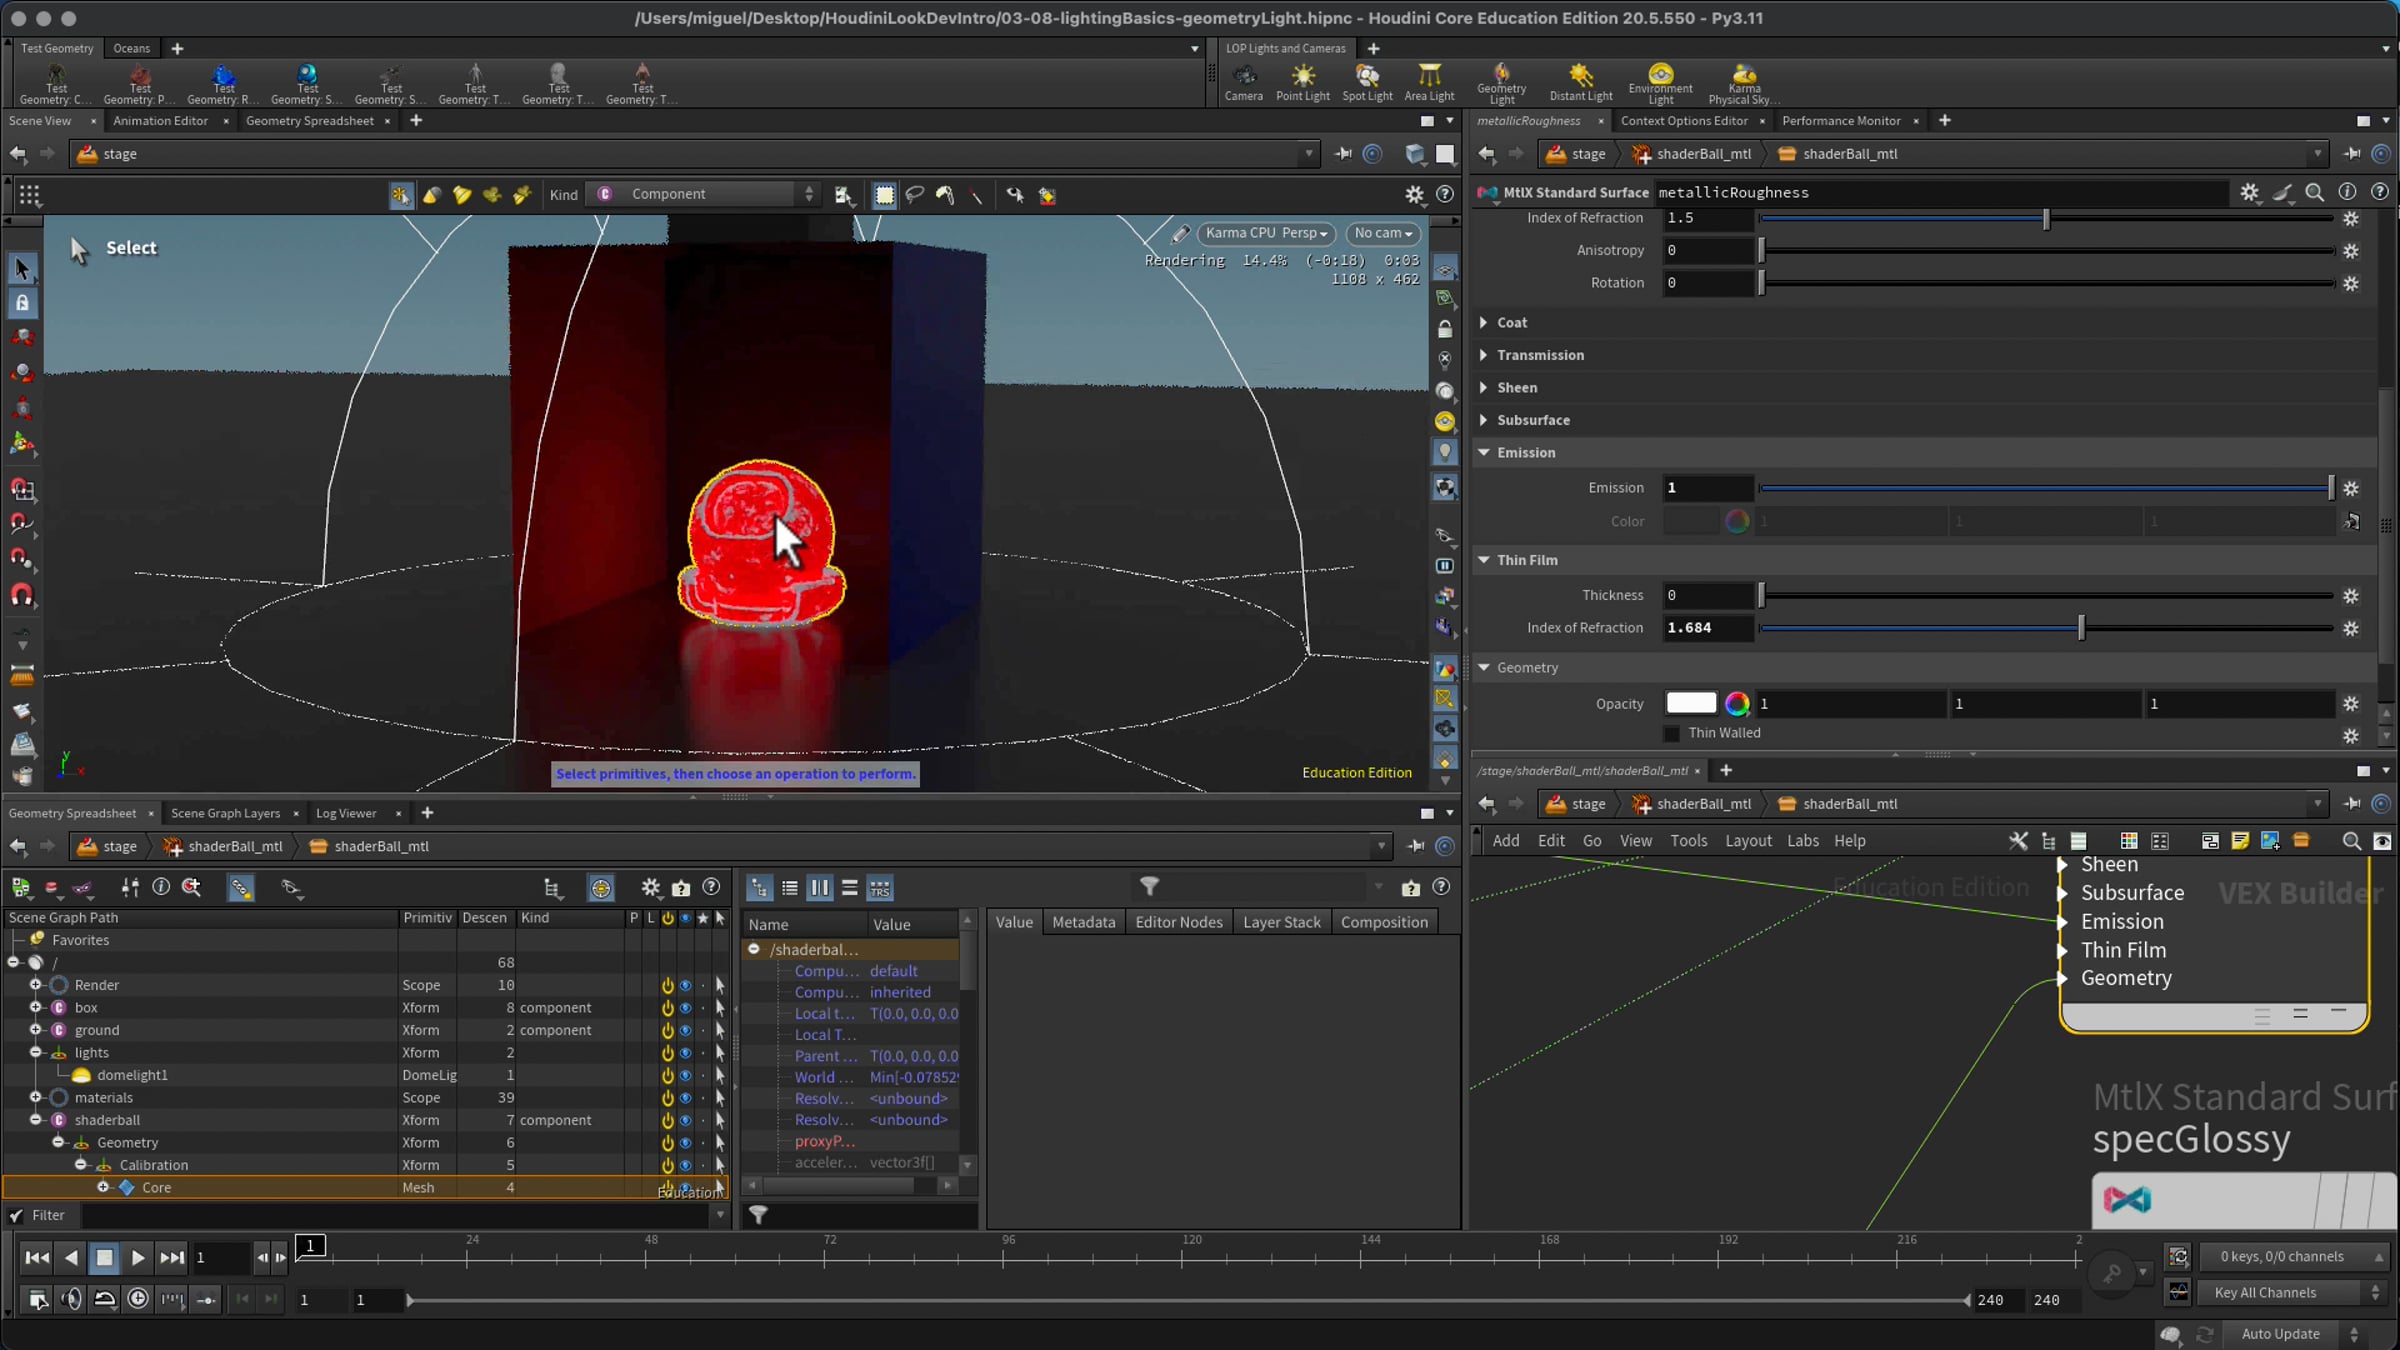Viewport: 2400px width, 1350px height.
Task: Toggle visibility eye for the box prim
Action: pos(685,1008)
